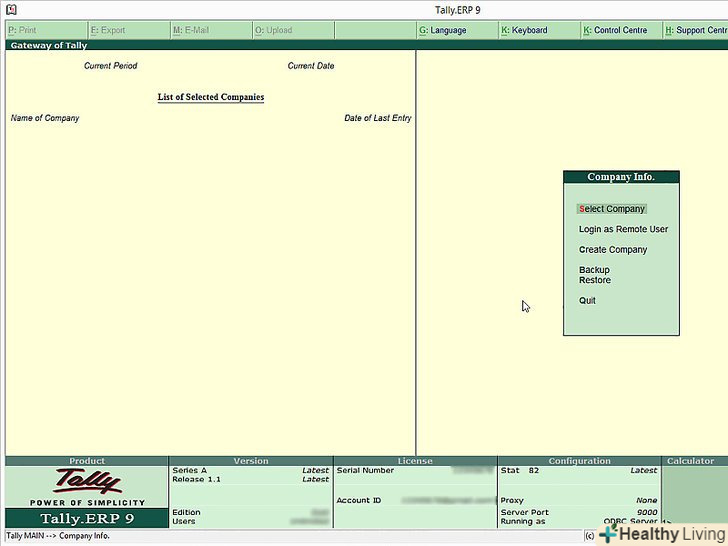Click the Tally.ERP 9 product banner
The height and width of the screenshot is (546, 728).
pyautogui.click(x=87, y=518)
